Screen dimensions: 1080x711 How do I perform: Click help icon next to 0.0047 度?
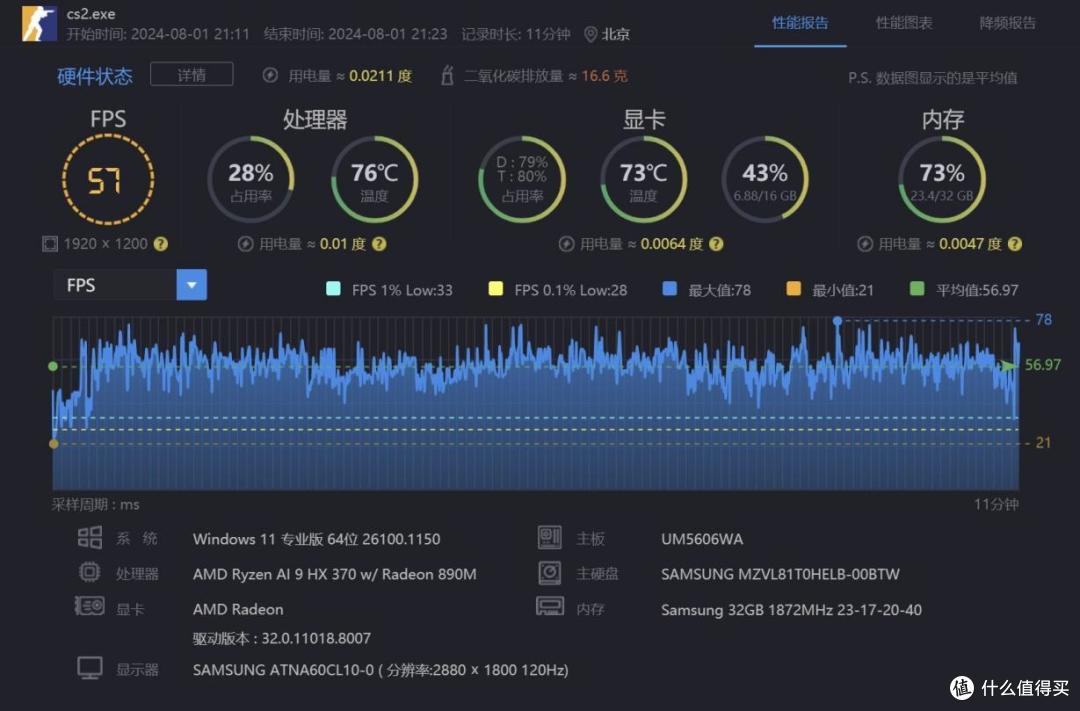tap(1015, 244)
